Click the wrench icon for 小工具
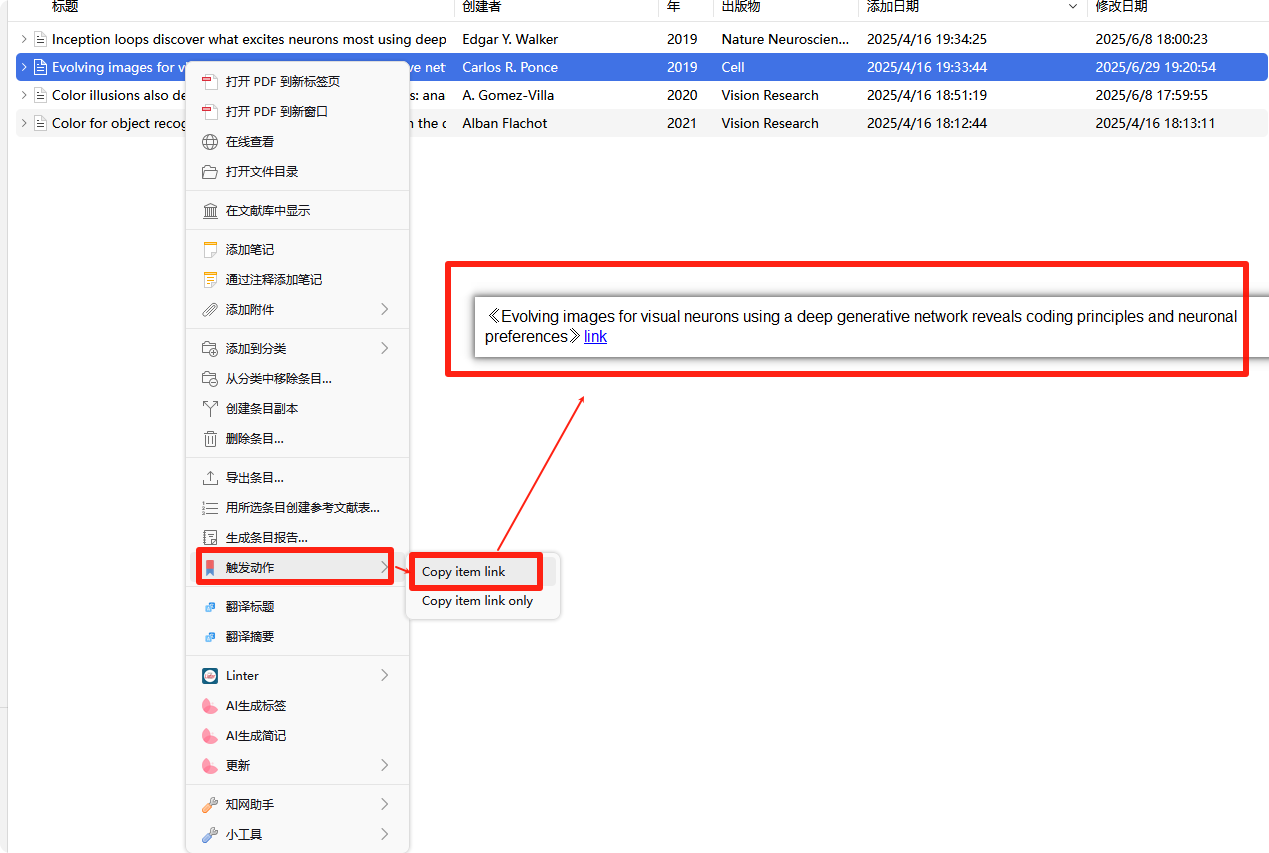This screenshot has width=1269, height=853. 210,835
